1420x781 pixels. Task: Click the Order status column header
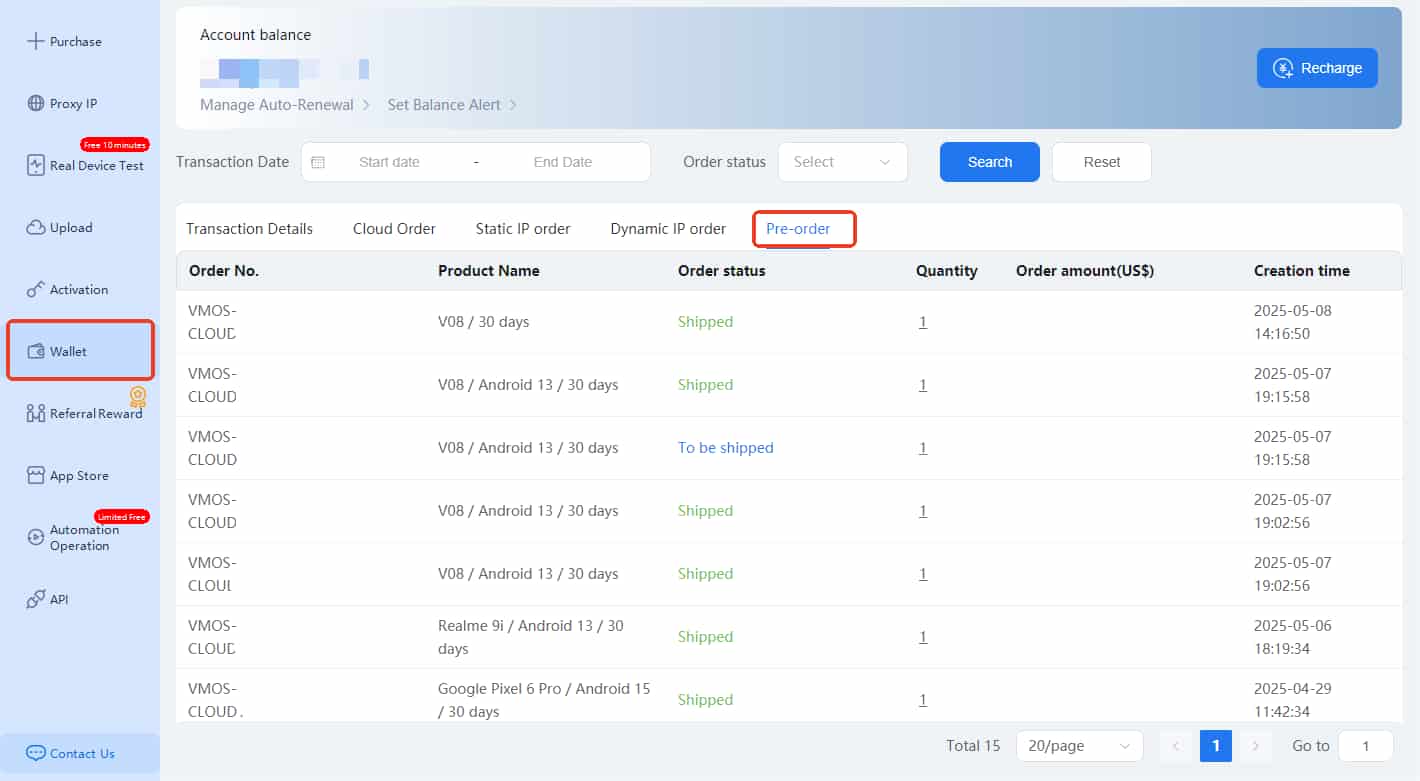click(x=722, y=271)
